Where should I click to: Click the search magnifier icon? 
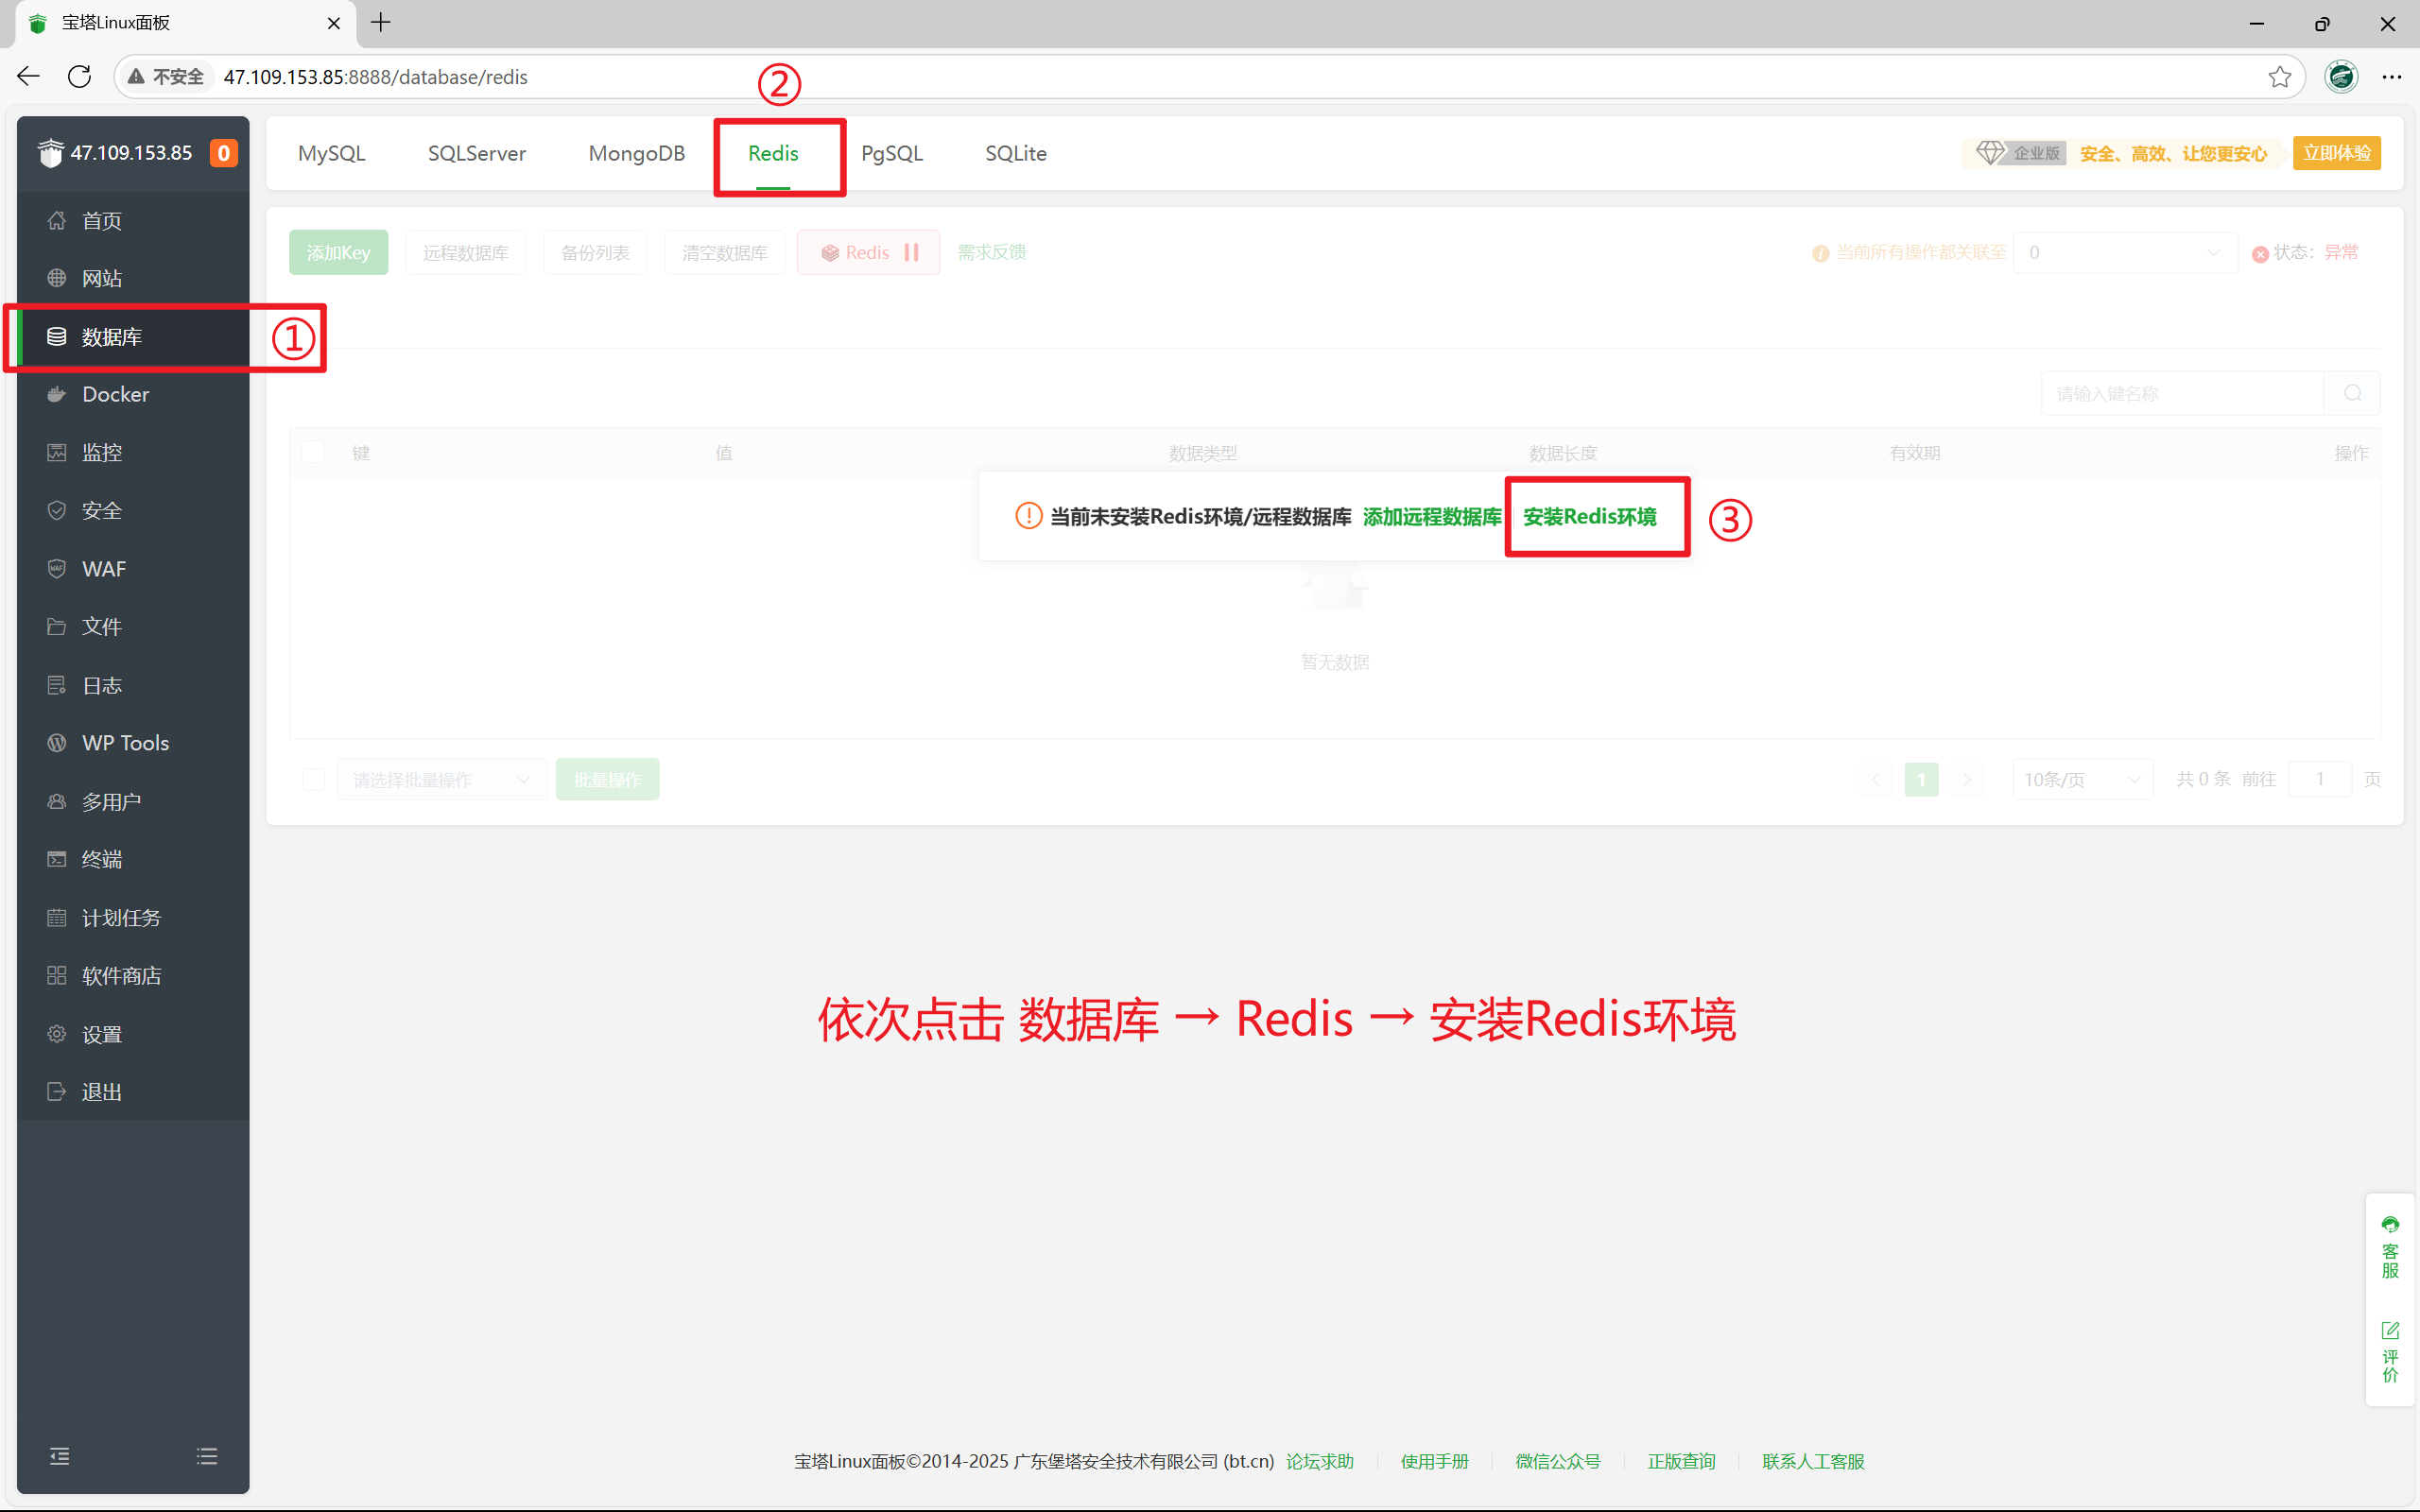point(2352,394)
